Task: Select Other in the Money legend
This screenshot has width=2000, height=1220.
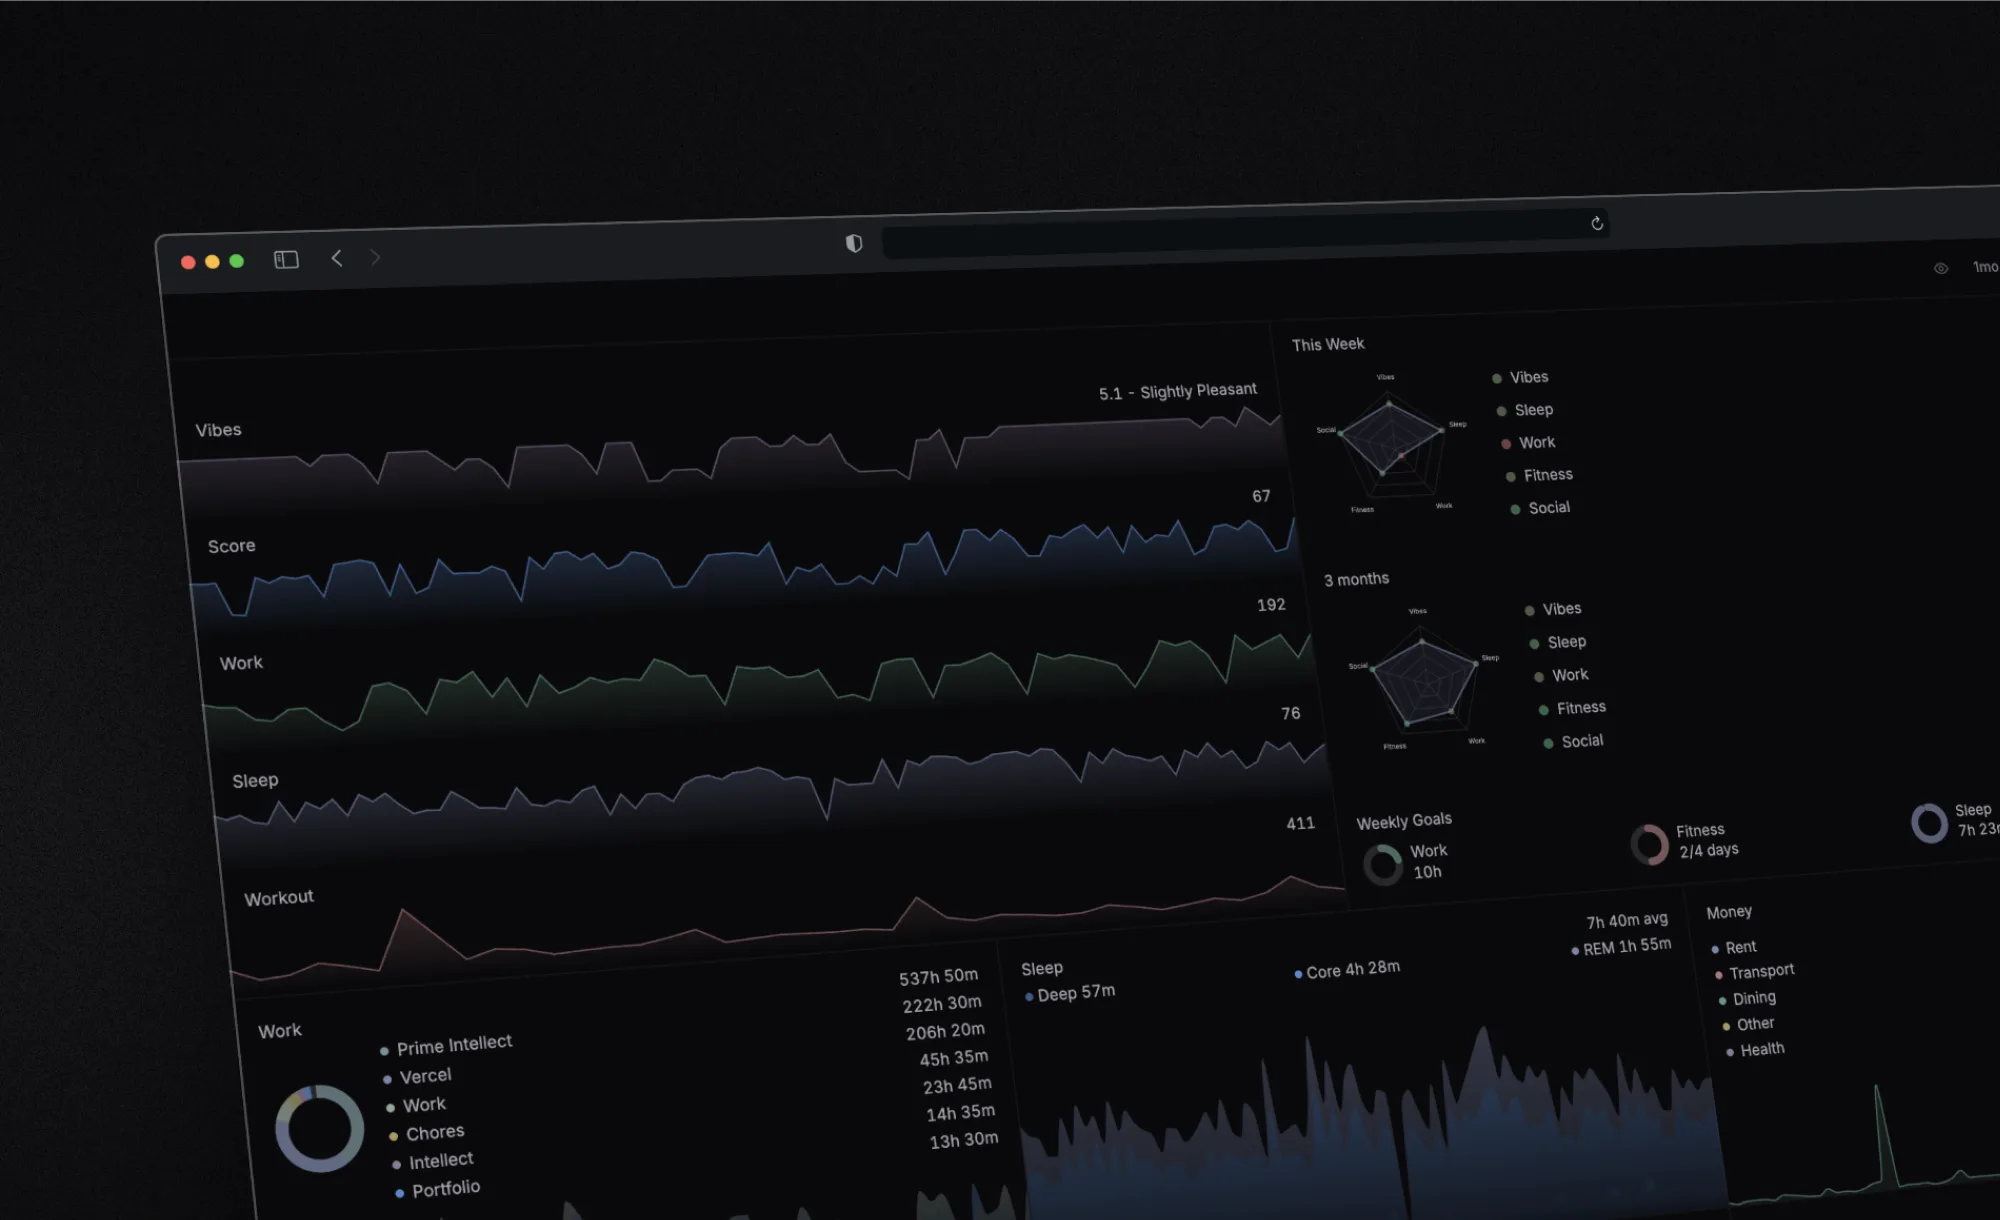Action: 1748,1024
